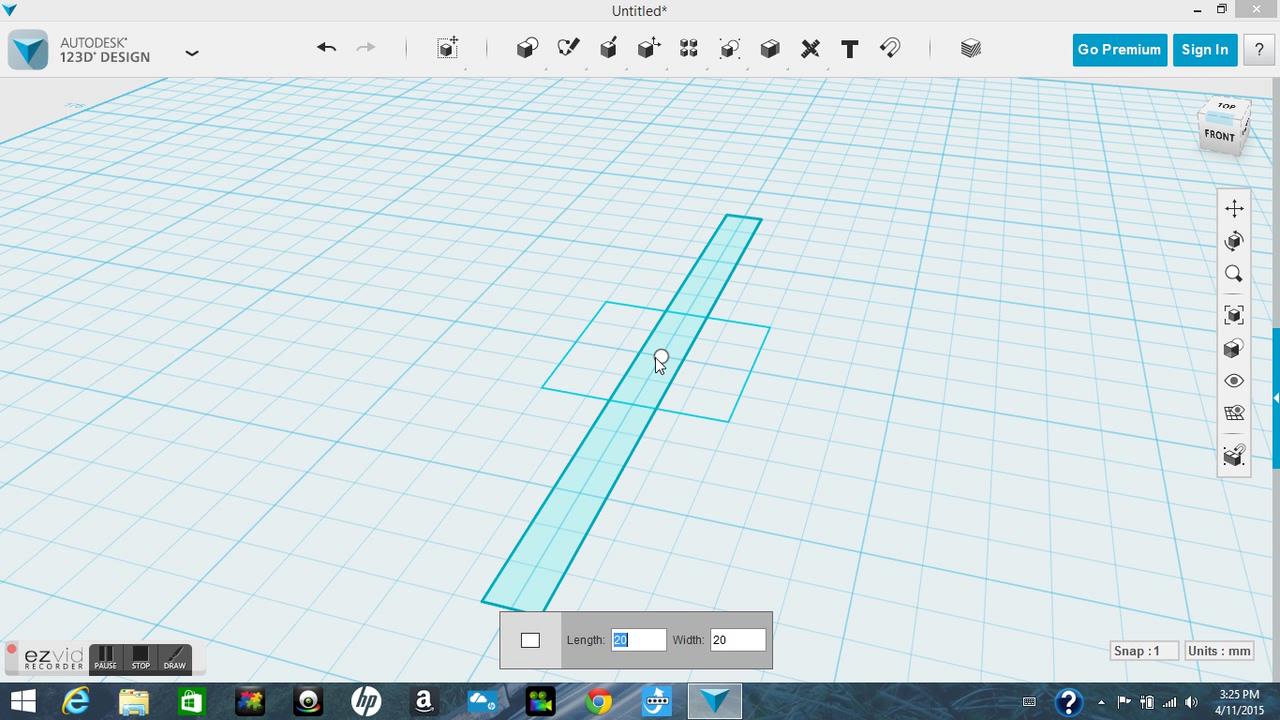Viewport: 1280px width, 720px height.
Task: Open the Sketch tools menu
Action: 568,48
